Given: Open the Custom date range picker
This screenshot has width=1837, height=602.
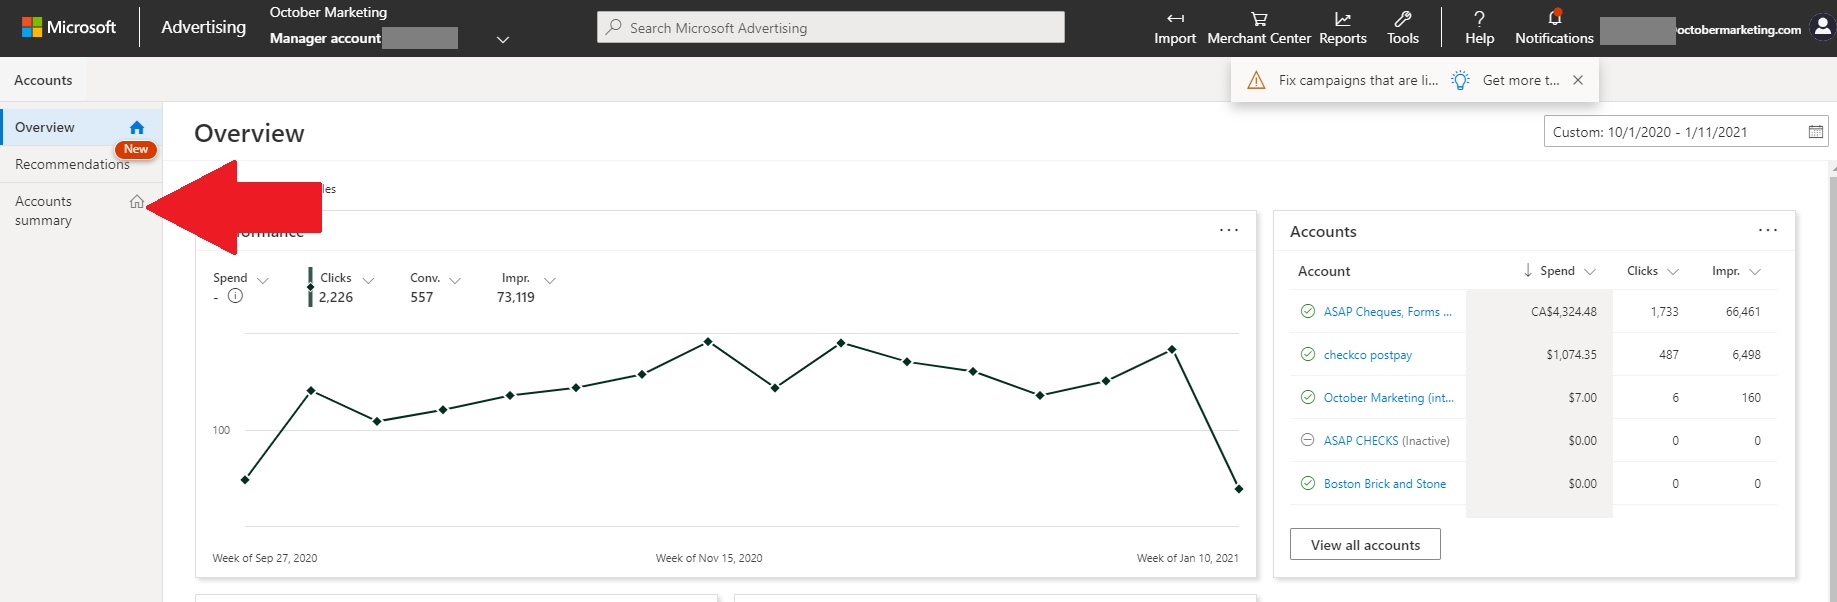Looking at the screenshot, I should 1686,132.
